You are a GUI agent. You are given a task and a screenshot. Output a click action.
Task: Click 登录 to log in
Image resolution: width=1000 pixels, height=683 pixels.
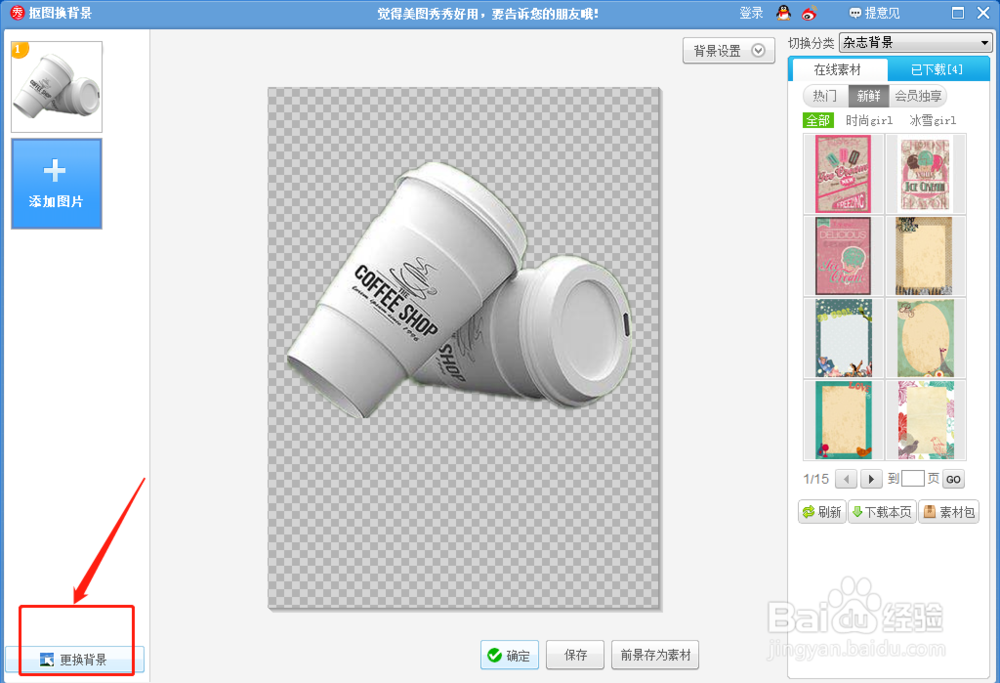(x=751, y=13)
